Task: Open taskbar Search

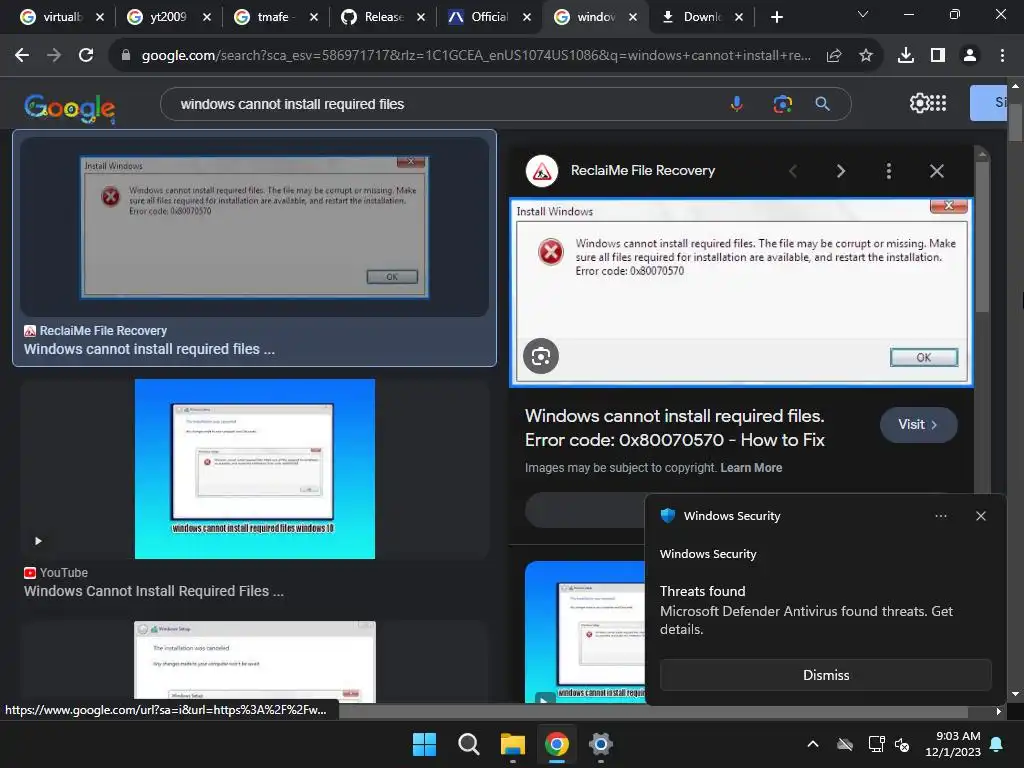Action: coord(468,744)
